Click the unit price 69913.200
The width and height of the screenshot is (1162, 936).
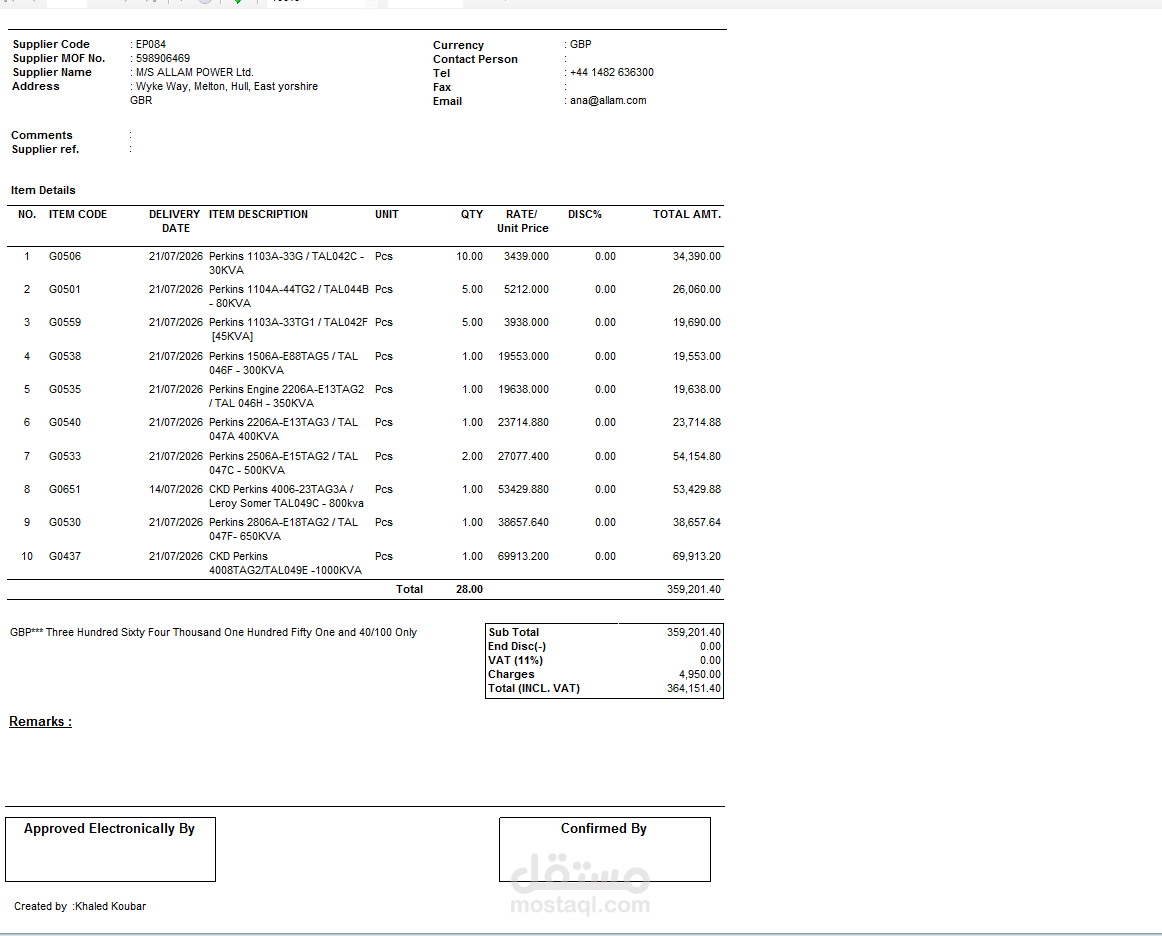(x=523, y=557)
